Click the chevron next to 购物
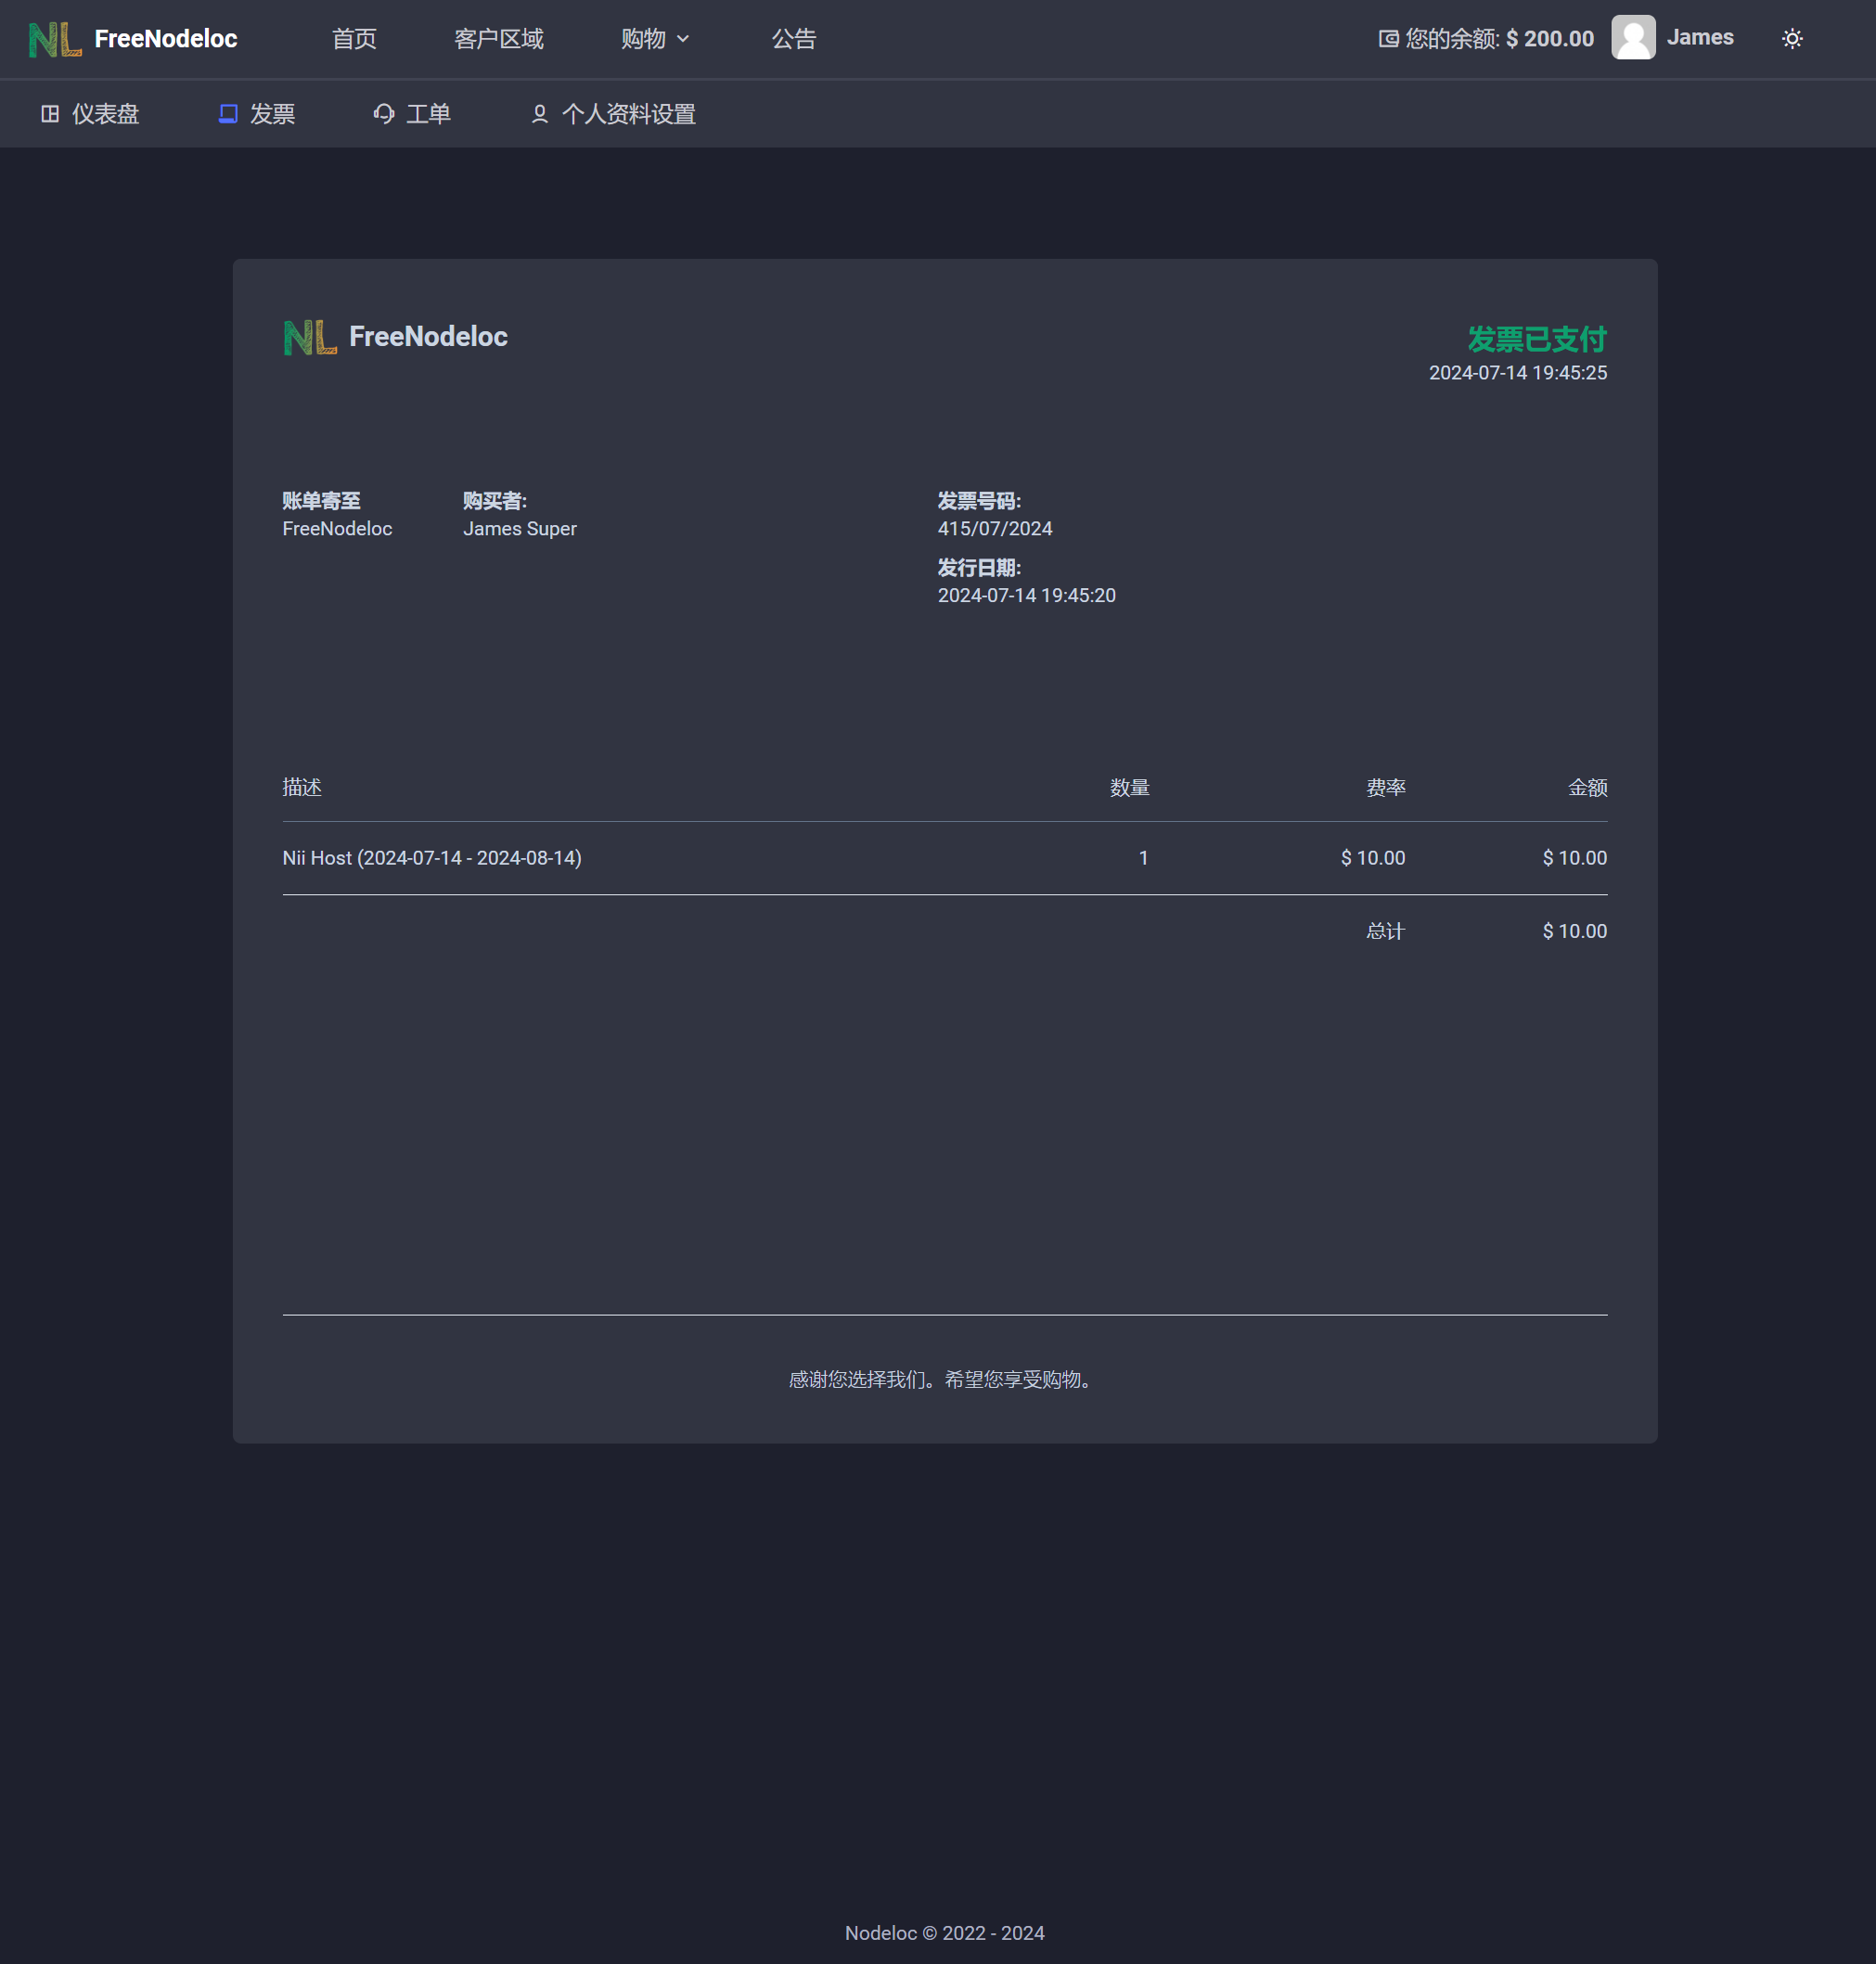The image size is (1876, 1964). pyautogui.click(x=683, y=39)
